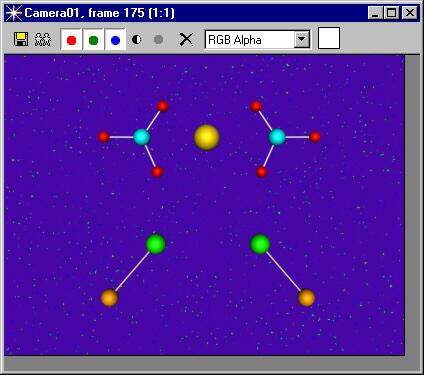
Task: Click the left cyan sphere
Action: pyautogui.click(x=142, y=137)
